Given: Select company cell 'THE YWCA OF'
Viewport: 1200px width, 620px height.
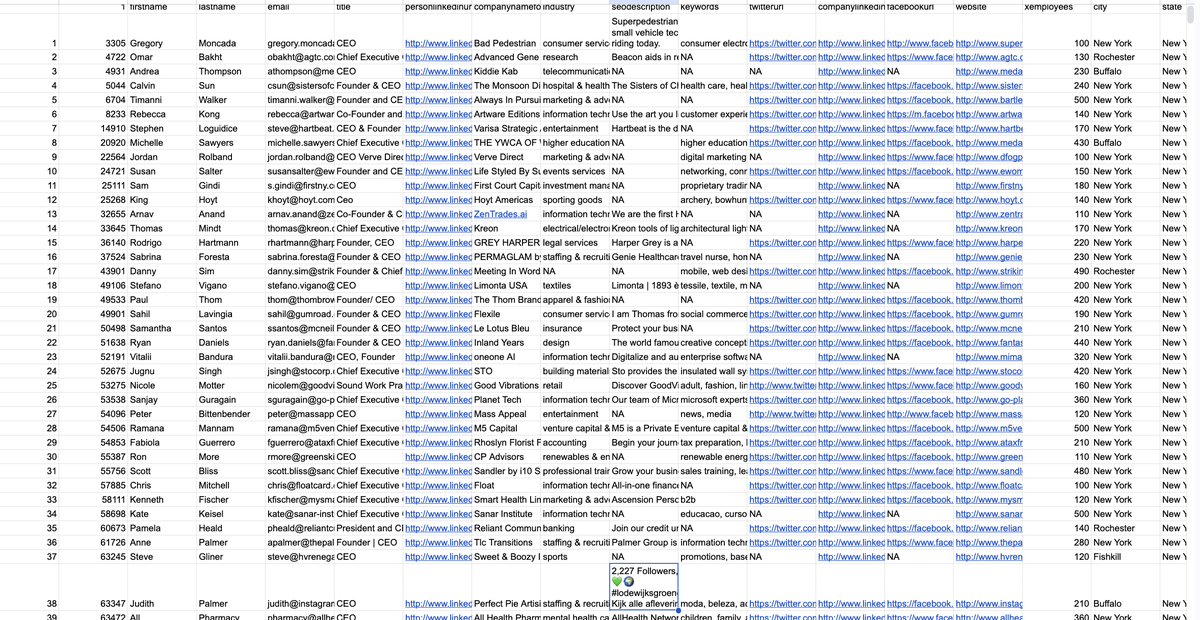Looking at the screenshot, I should 506,143.
